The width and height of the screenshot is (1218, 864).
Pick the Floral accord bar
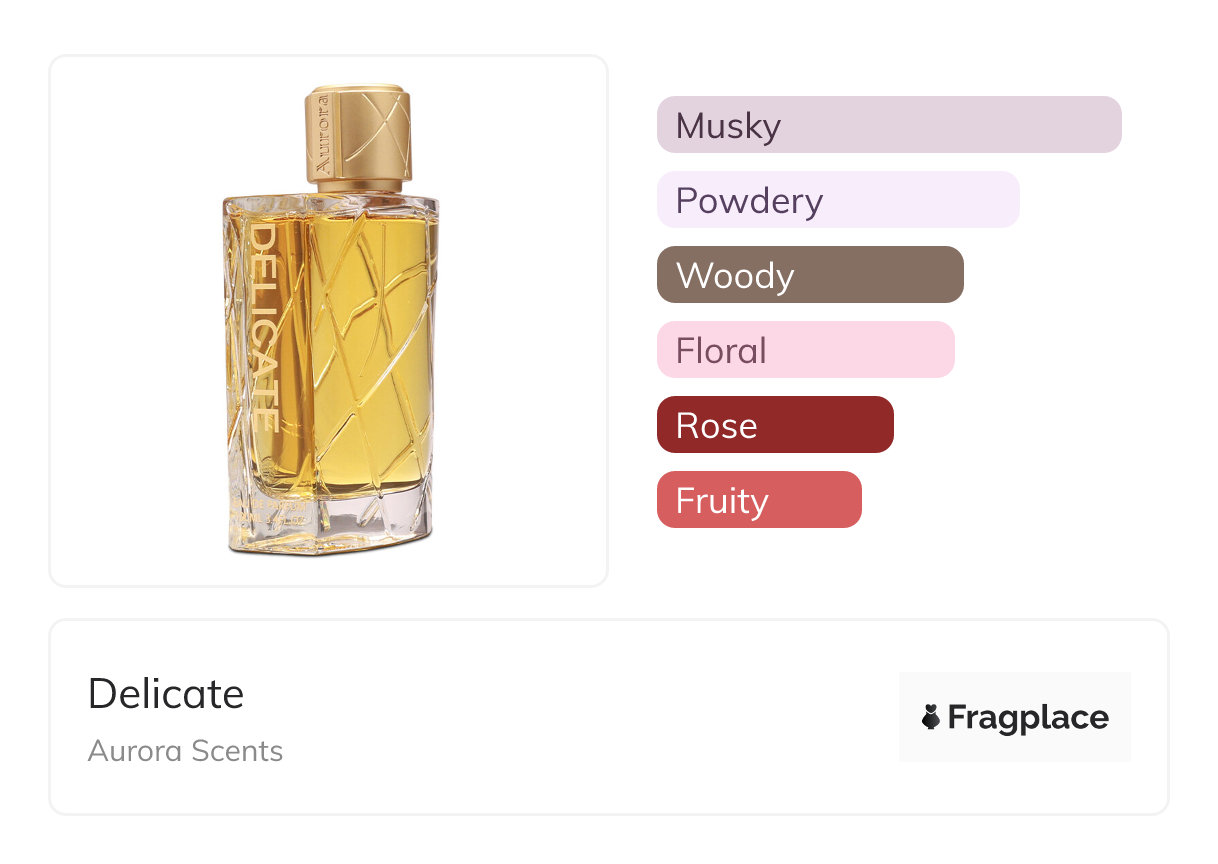[x=805, y=350]
